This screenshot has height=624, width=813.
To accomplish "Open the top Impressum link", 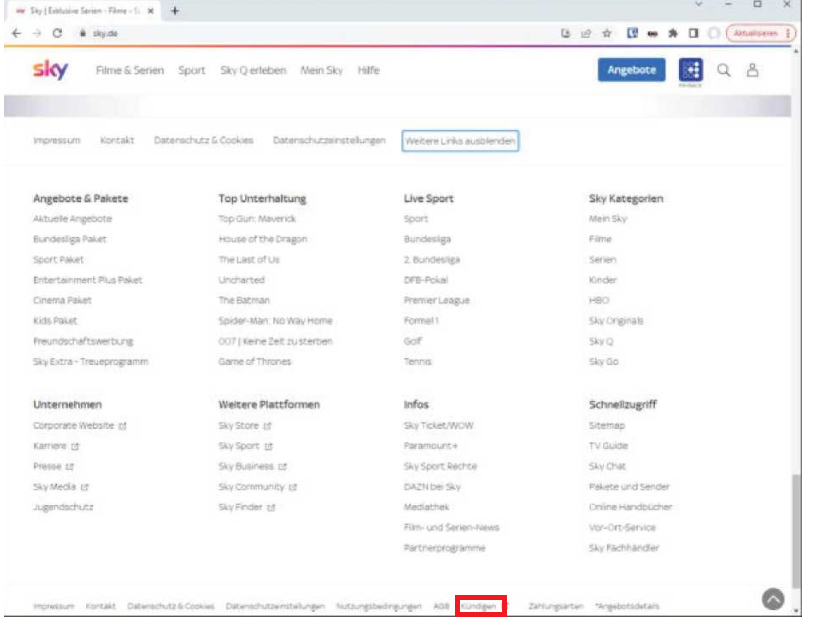I will tap(57, 140).
